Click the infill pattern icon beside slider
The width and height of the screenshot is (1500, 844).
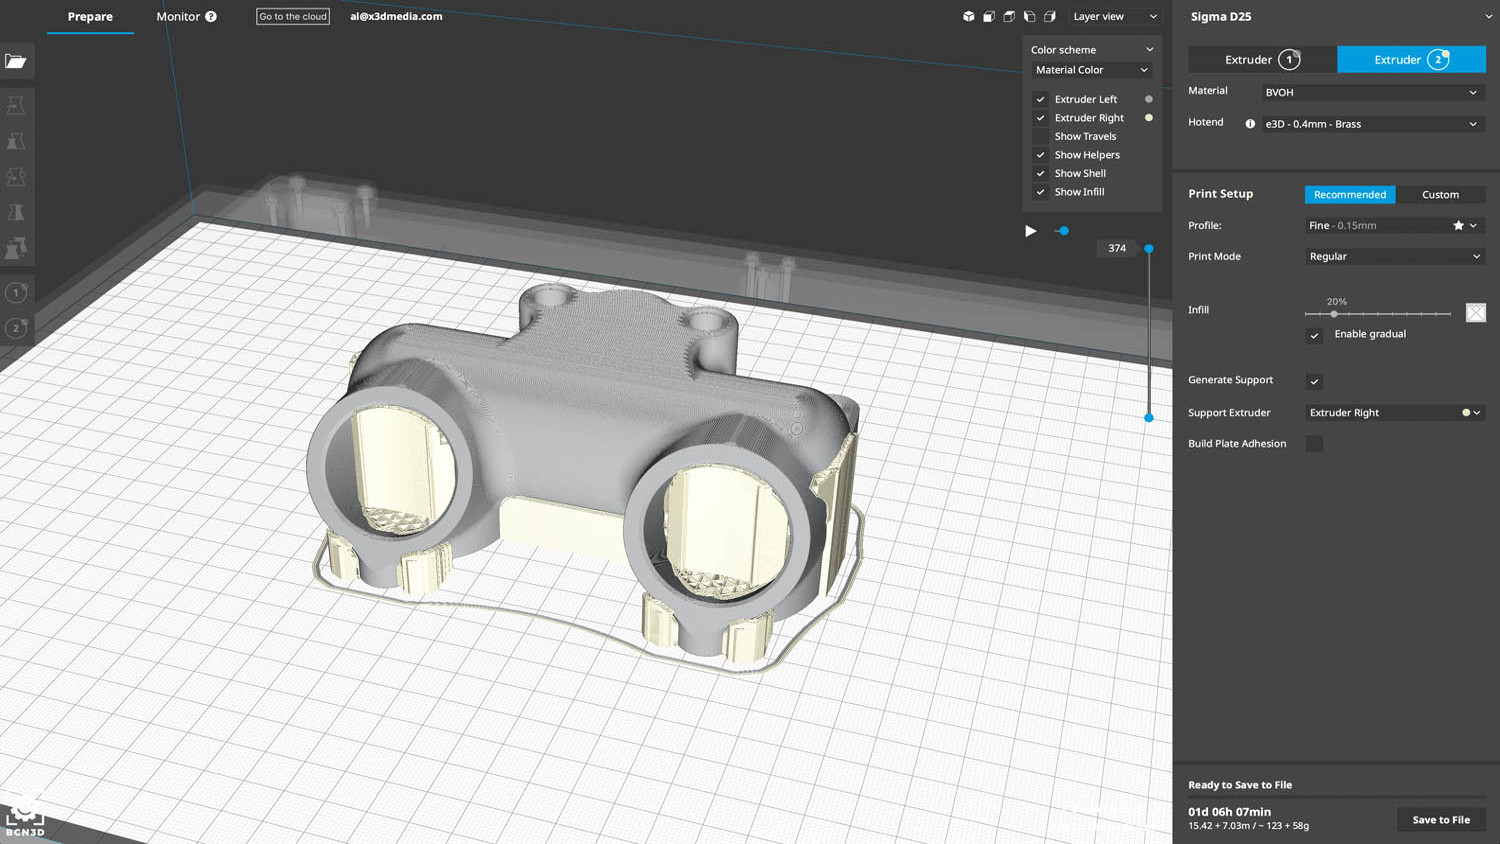click(1475, 313)
